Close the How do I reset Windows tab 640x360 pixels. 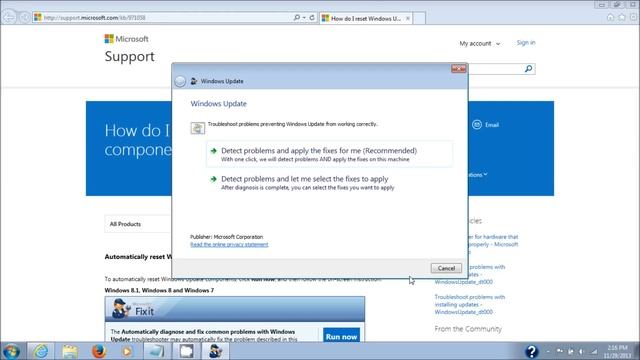[407, 18]
